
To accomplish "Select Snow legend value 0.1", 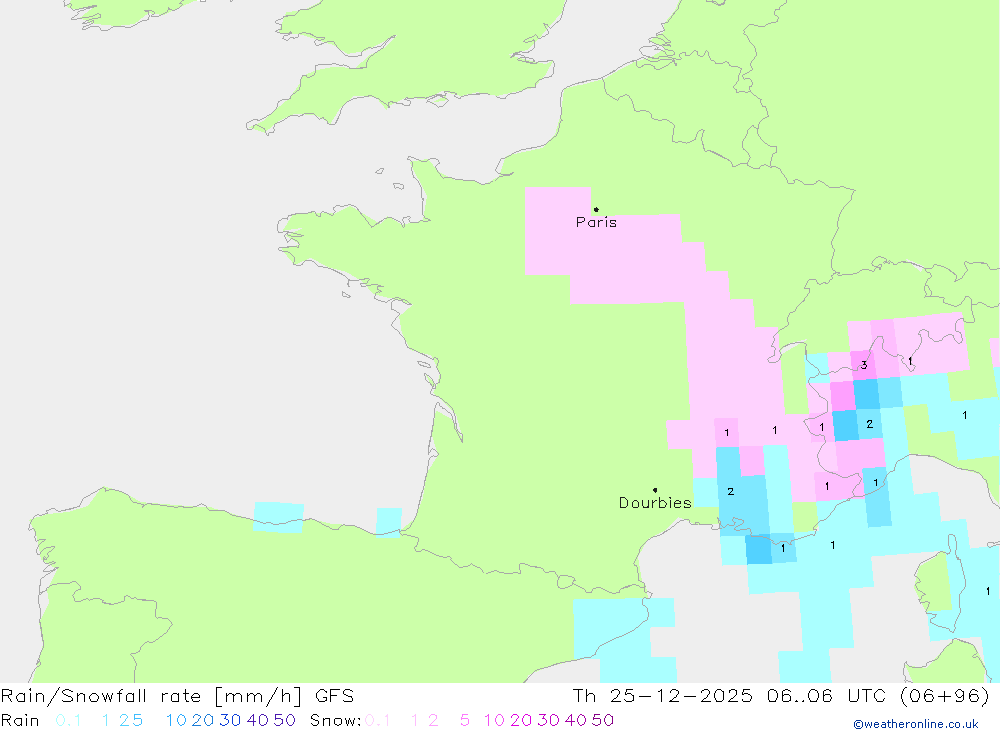I will pyautogui.click(x=378, y=720).
